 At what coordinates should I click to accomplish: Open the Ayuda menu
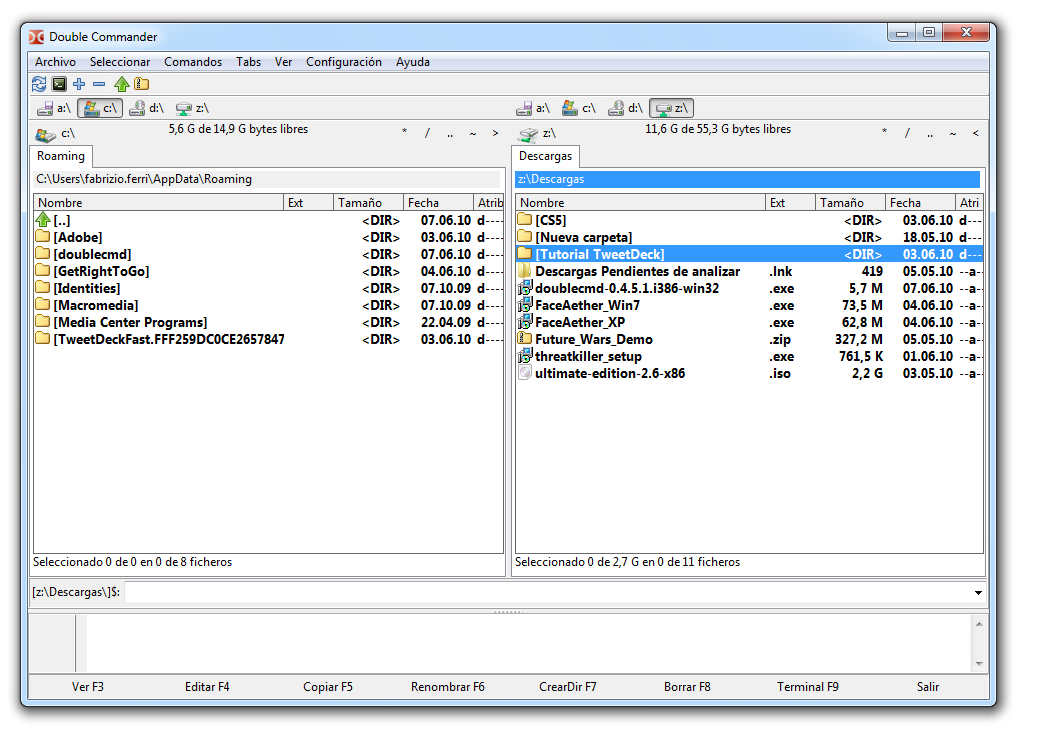click(413, 62)
